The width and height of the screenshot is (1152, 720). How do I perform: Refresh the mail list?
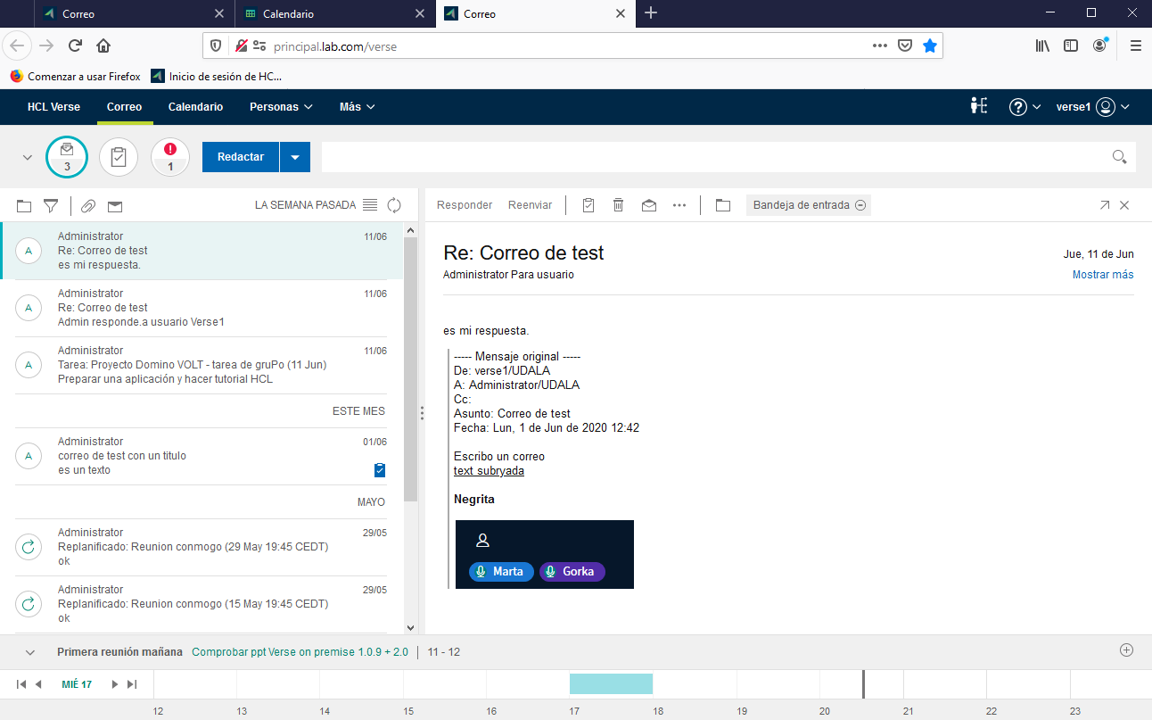click(395, 205)
